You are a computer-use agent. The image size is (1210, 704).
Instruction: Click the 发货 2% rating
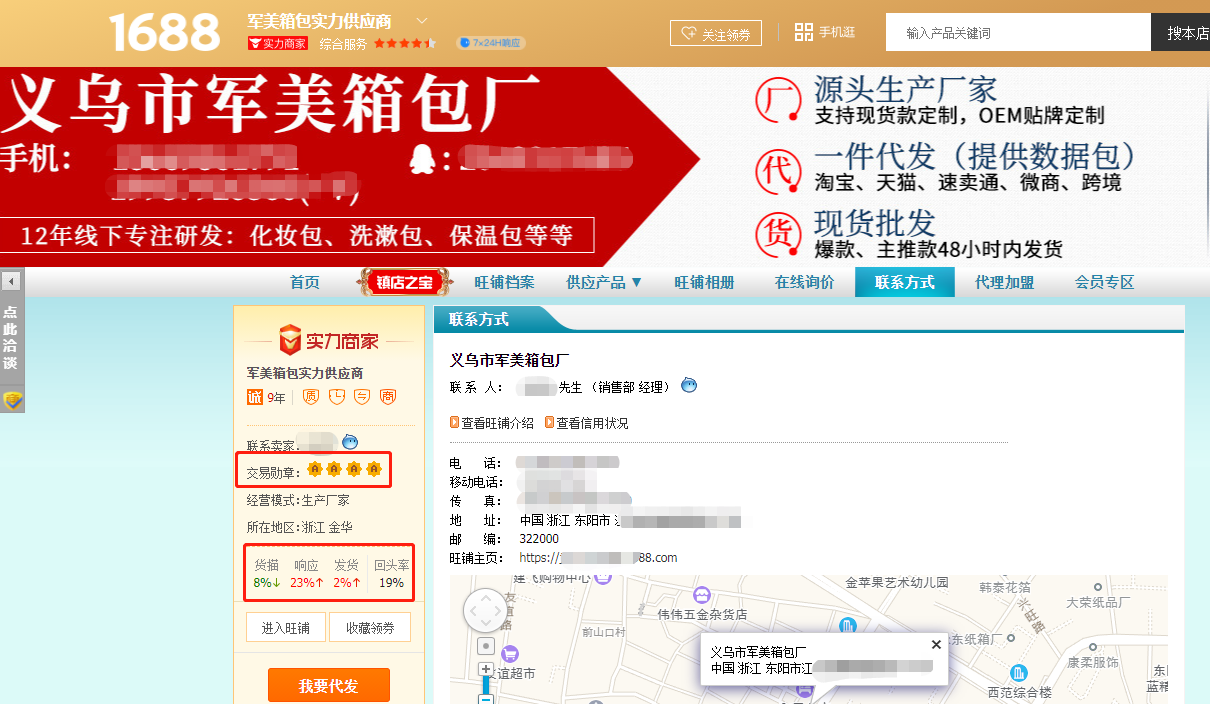tap(346, 574)
